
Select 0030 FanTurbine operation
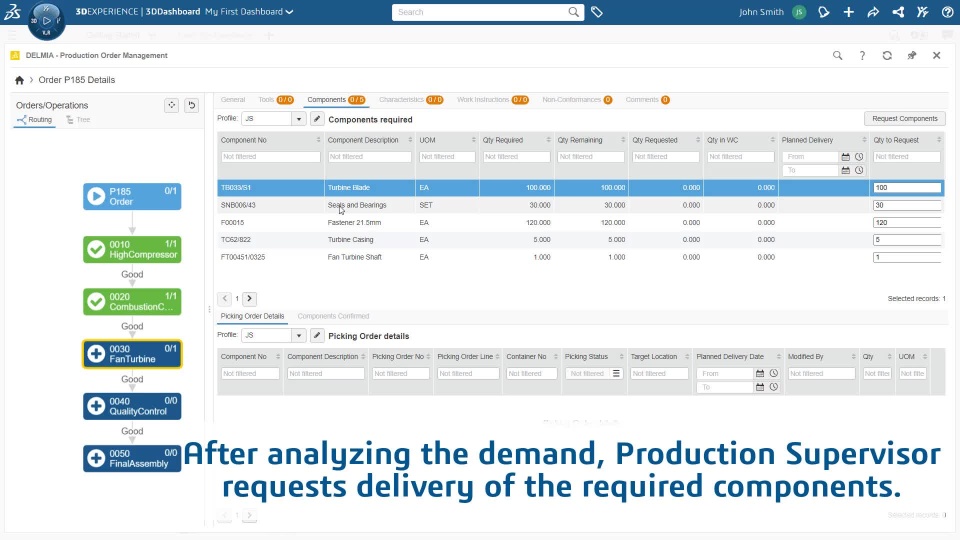point(132,354)
